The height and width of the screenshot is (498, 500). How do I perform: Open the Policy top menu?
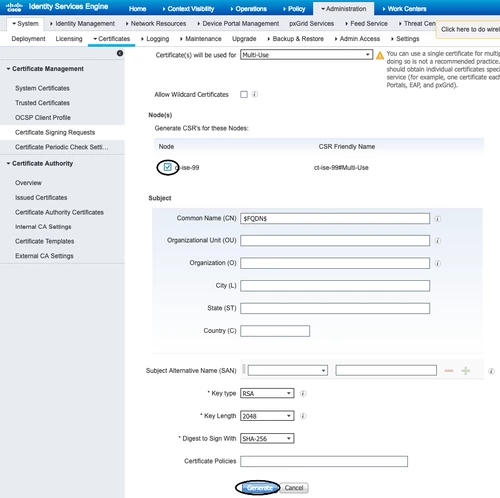294,9
